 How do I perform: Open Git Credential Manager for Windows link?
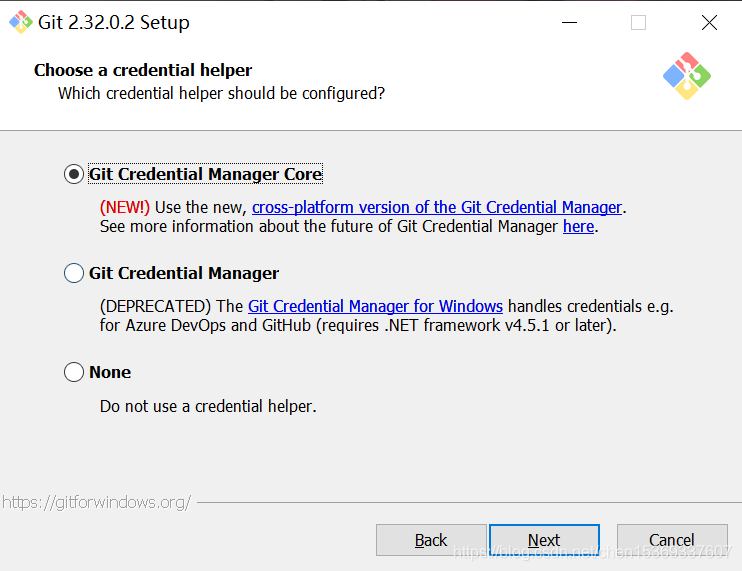pos(375,306)
